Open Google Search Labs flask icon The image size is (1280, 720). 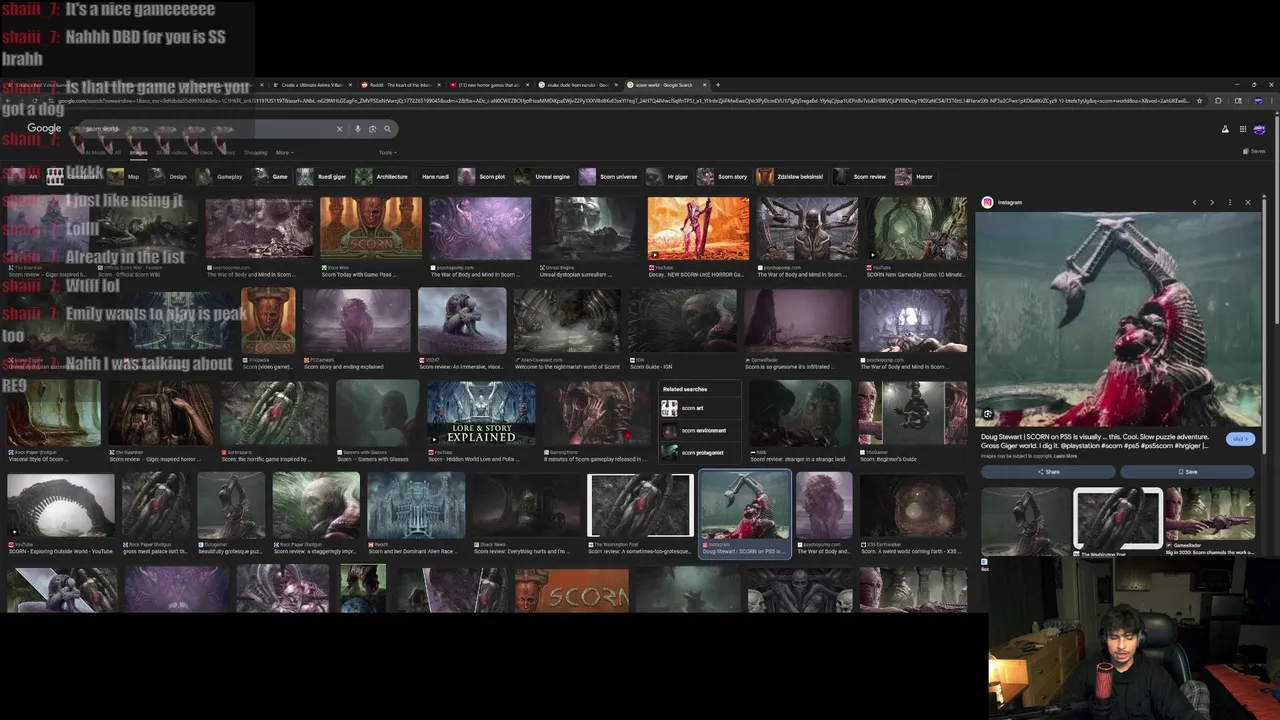1225,129
